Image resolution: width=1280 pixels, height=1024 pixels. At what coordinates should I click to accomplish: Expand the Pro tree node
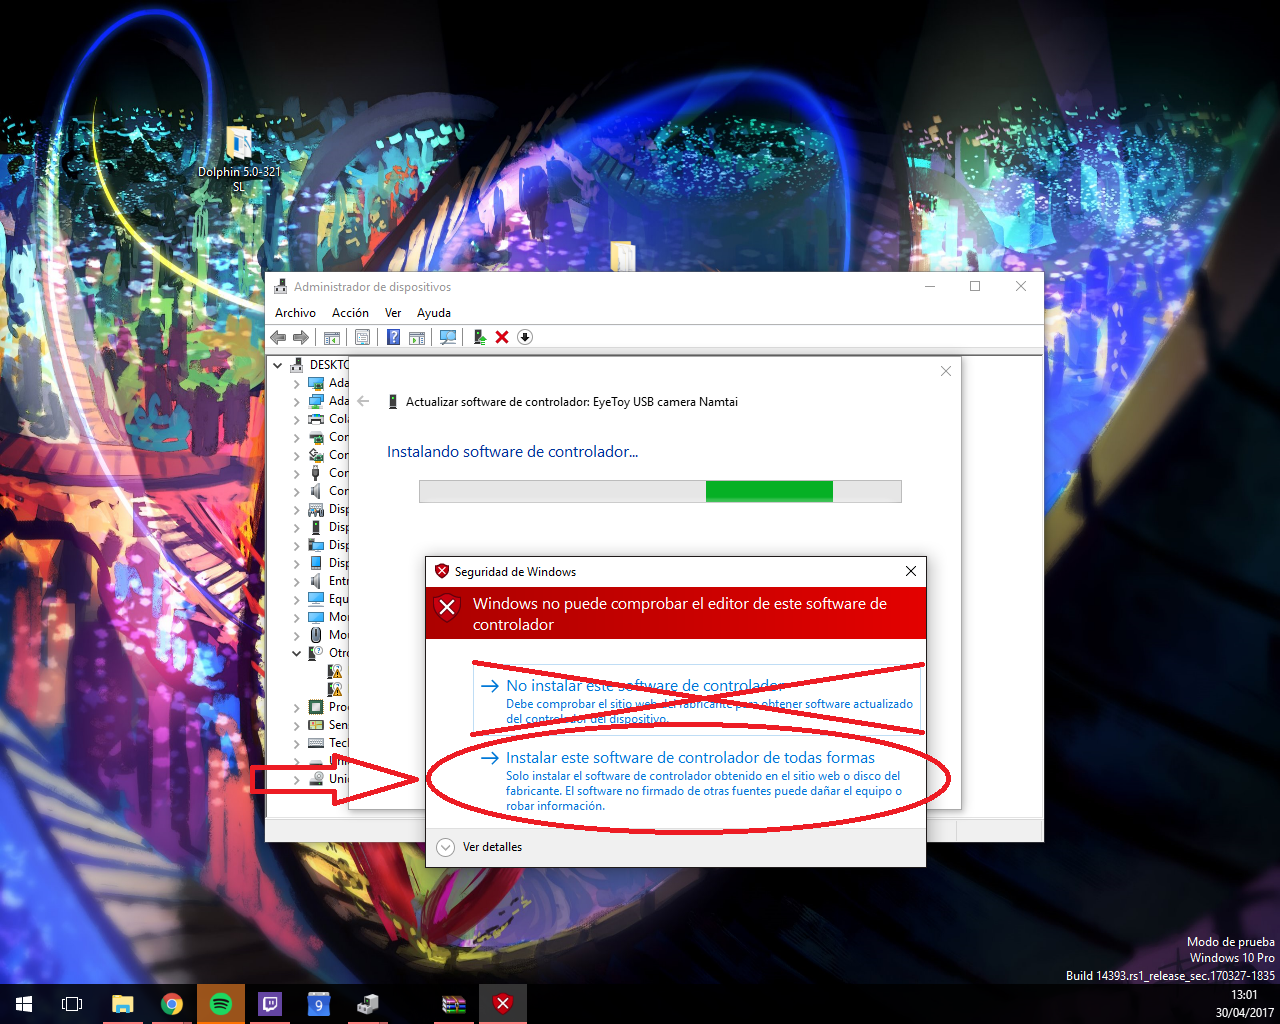click(x=296, y=707)
